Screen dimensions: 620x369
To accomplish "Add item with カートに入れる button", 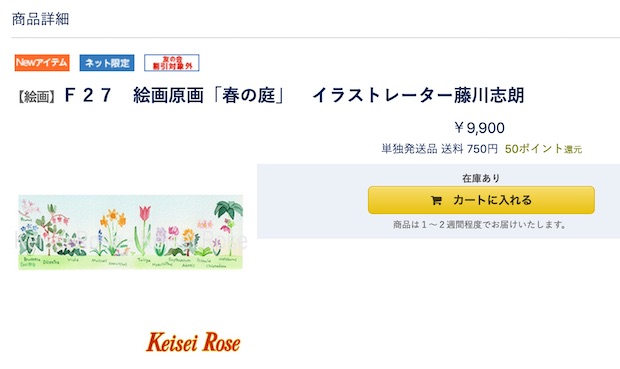I will (x=481, y=200).
